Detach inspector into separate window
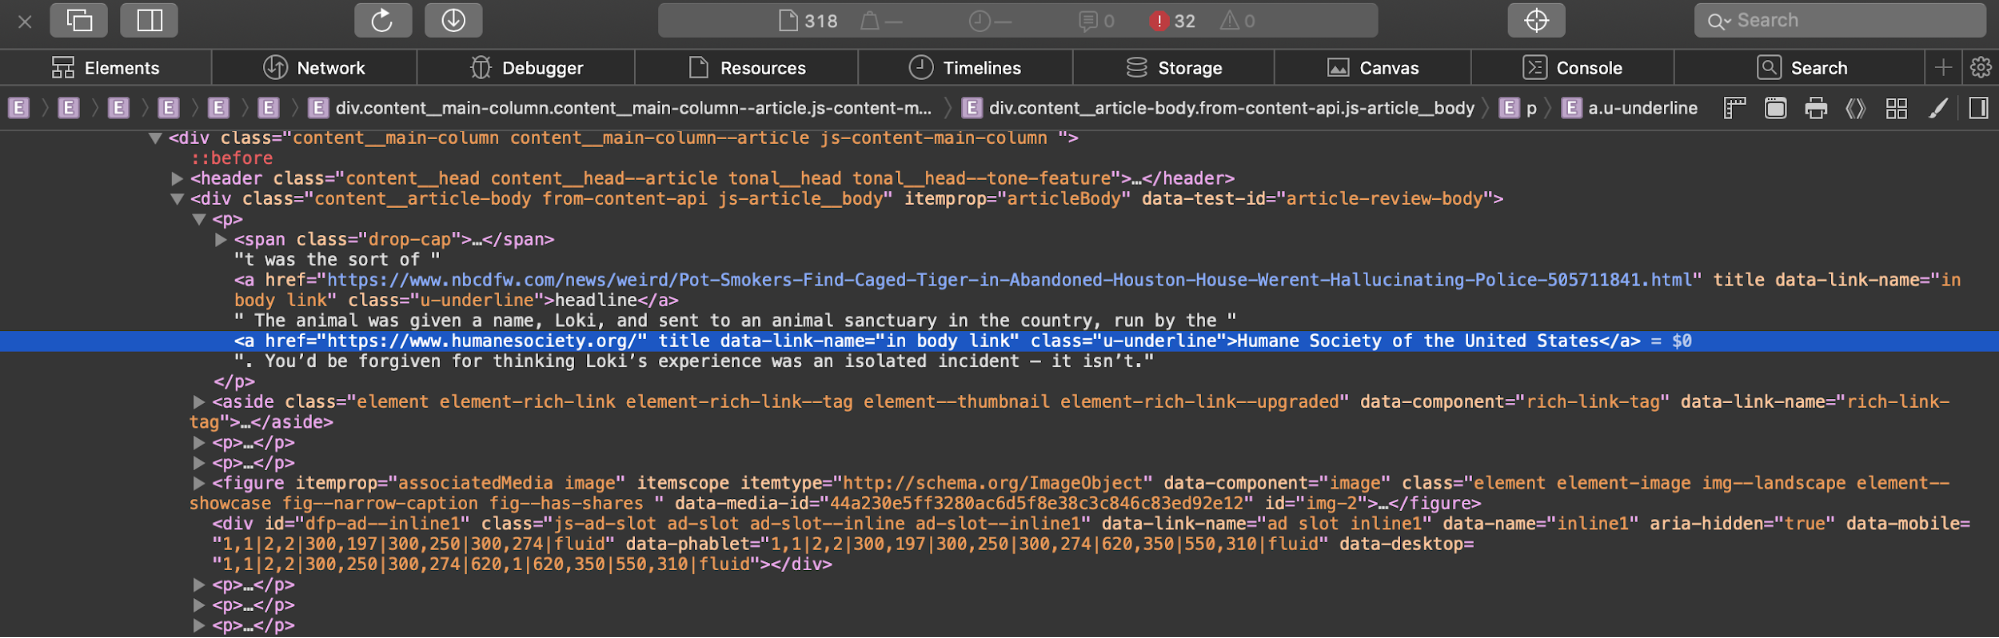This screenshot has height=638, width=1999. click(79, 20)
